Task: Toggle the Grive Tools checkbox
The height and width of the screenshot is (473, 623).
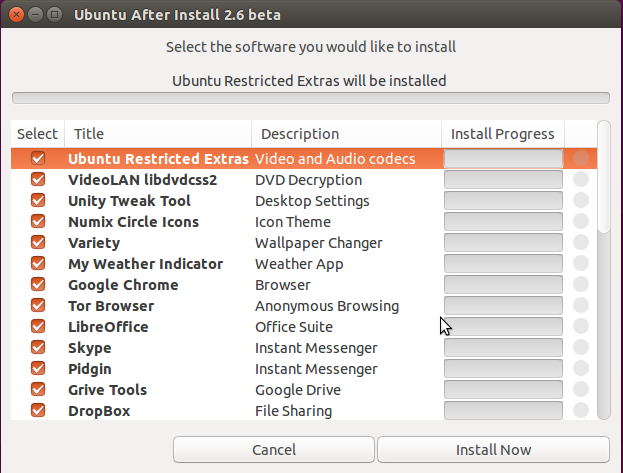Action: point(38,390)
